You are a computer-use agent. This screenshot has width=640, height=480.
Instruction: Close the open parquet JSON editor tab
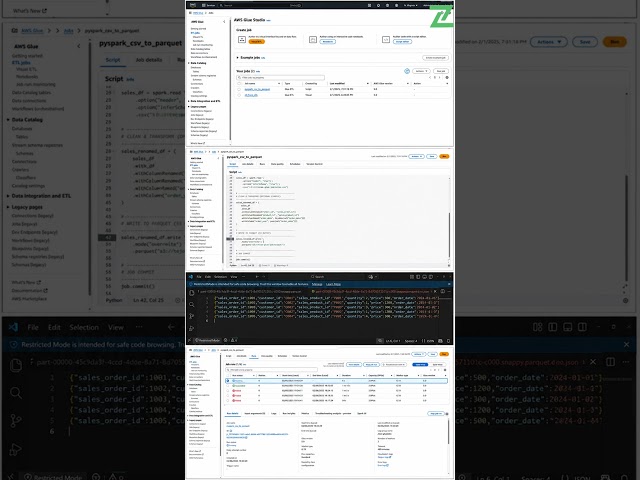pos(435,291)
